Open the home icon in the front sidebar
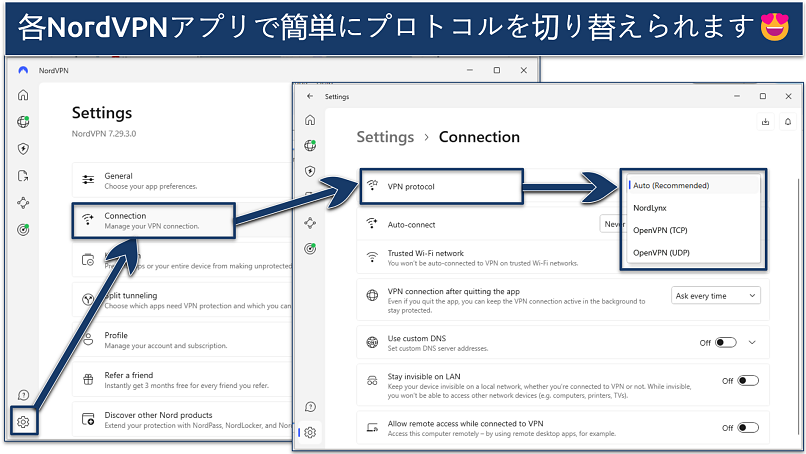This screenshot has height=454, width=806. point(310,121)
